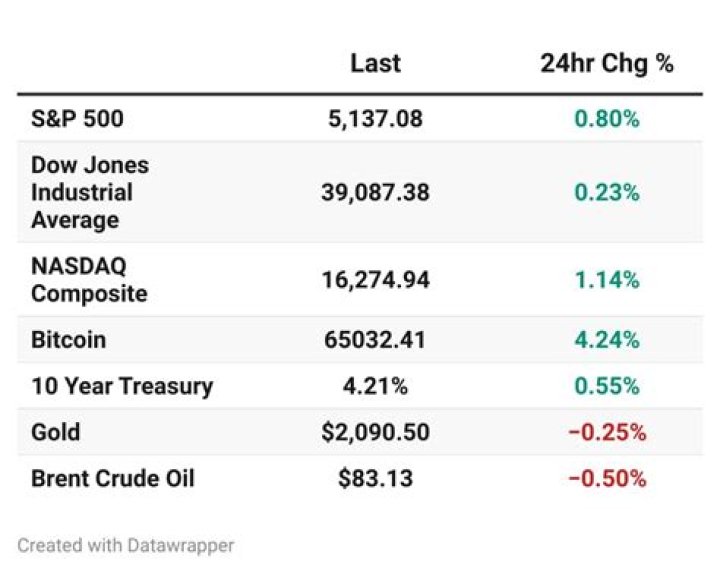Click the Bitcoin price 65032.41
The height and width of the screenshot is (574, 720).
point(375,340)
